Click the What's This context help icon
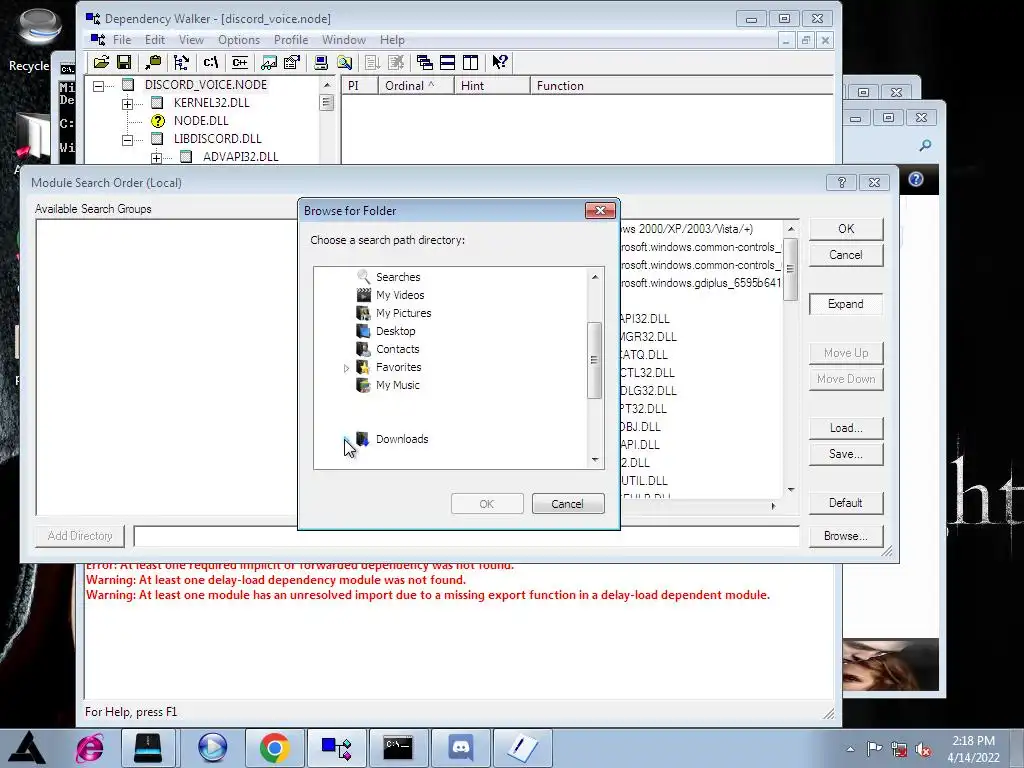Image resolution: width=1024 pixels, height=768 pixels. pyautogui.click(x=500, y=63)
